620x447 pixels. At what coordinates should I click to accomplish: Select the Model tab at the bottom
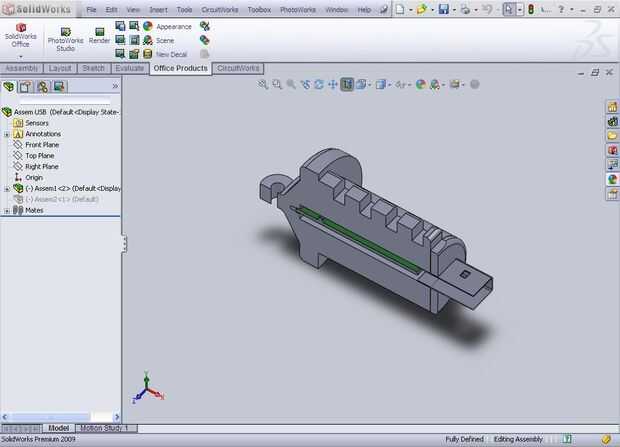coord(59,428)
